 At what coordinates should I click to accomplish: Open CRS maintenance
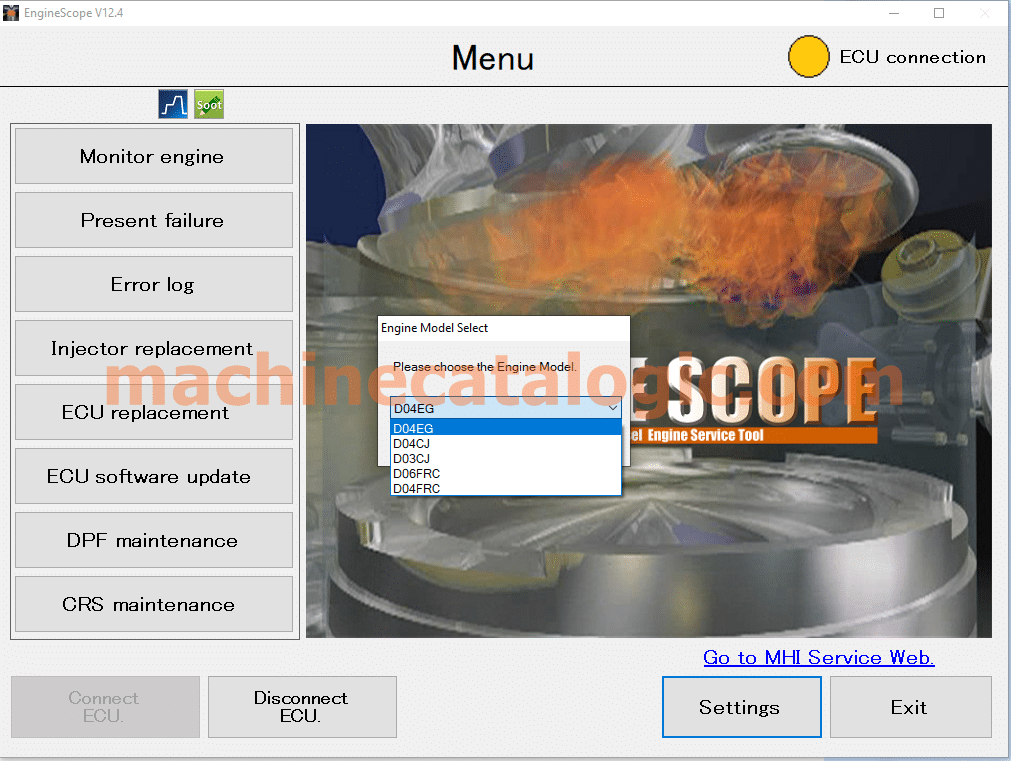pos(153,604)
